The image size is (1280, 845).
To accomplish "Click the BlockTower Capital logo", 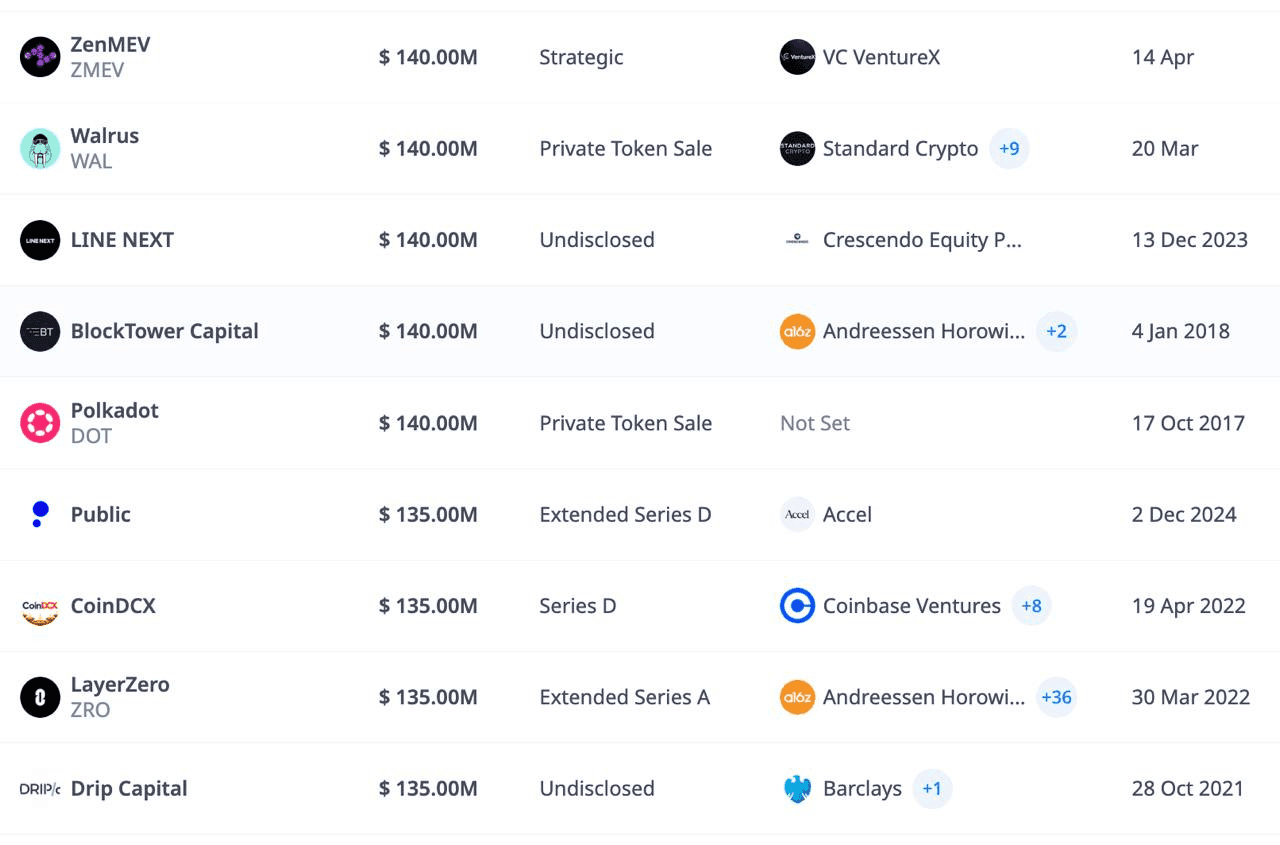I will [40, 331].
